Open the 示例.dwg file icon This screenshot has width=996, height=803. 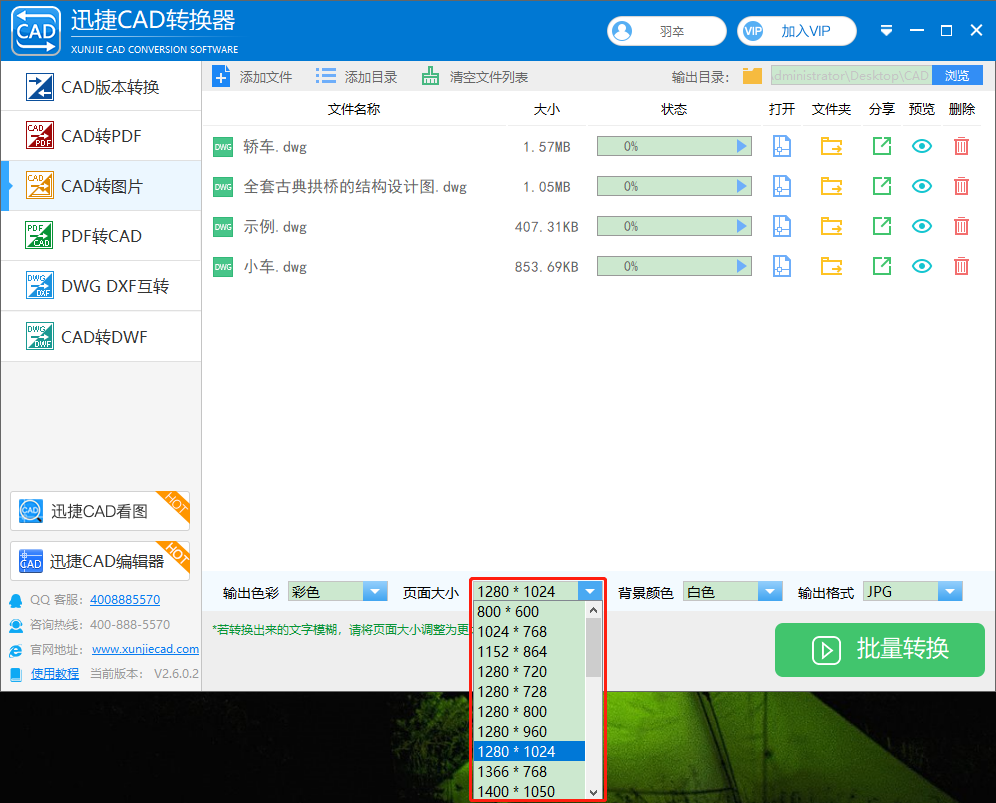pos(781,227)
